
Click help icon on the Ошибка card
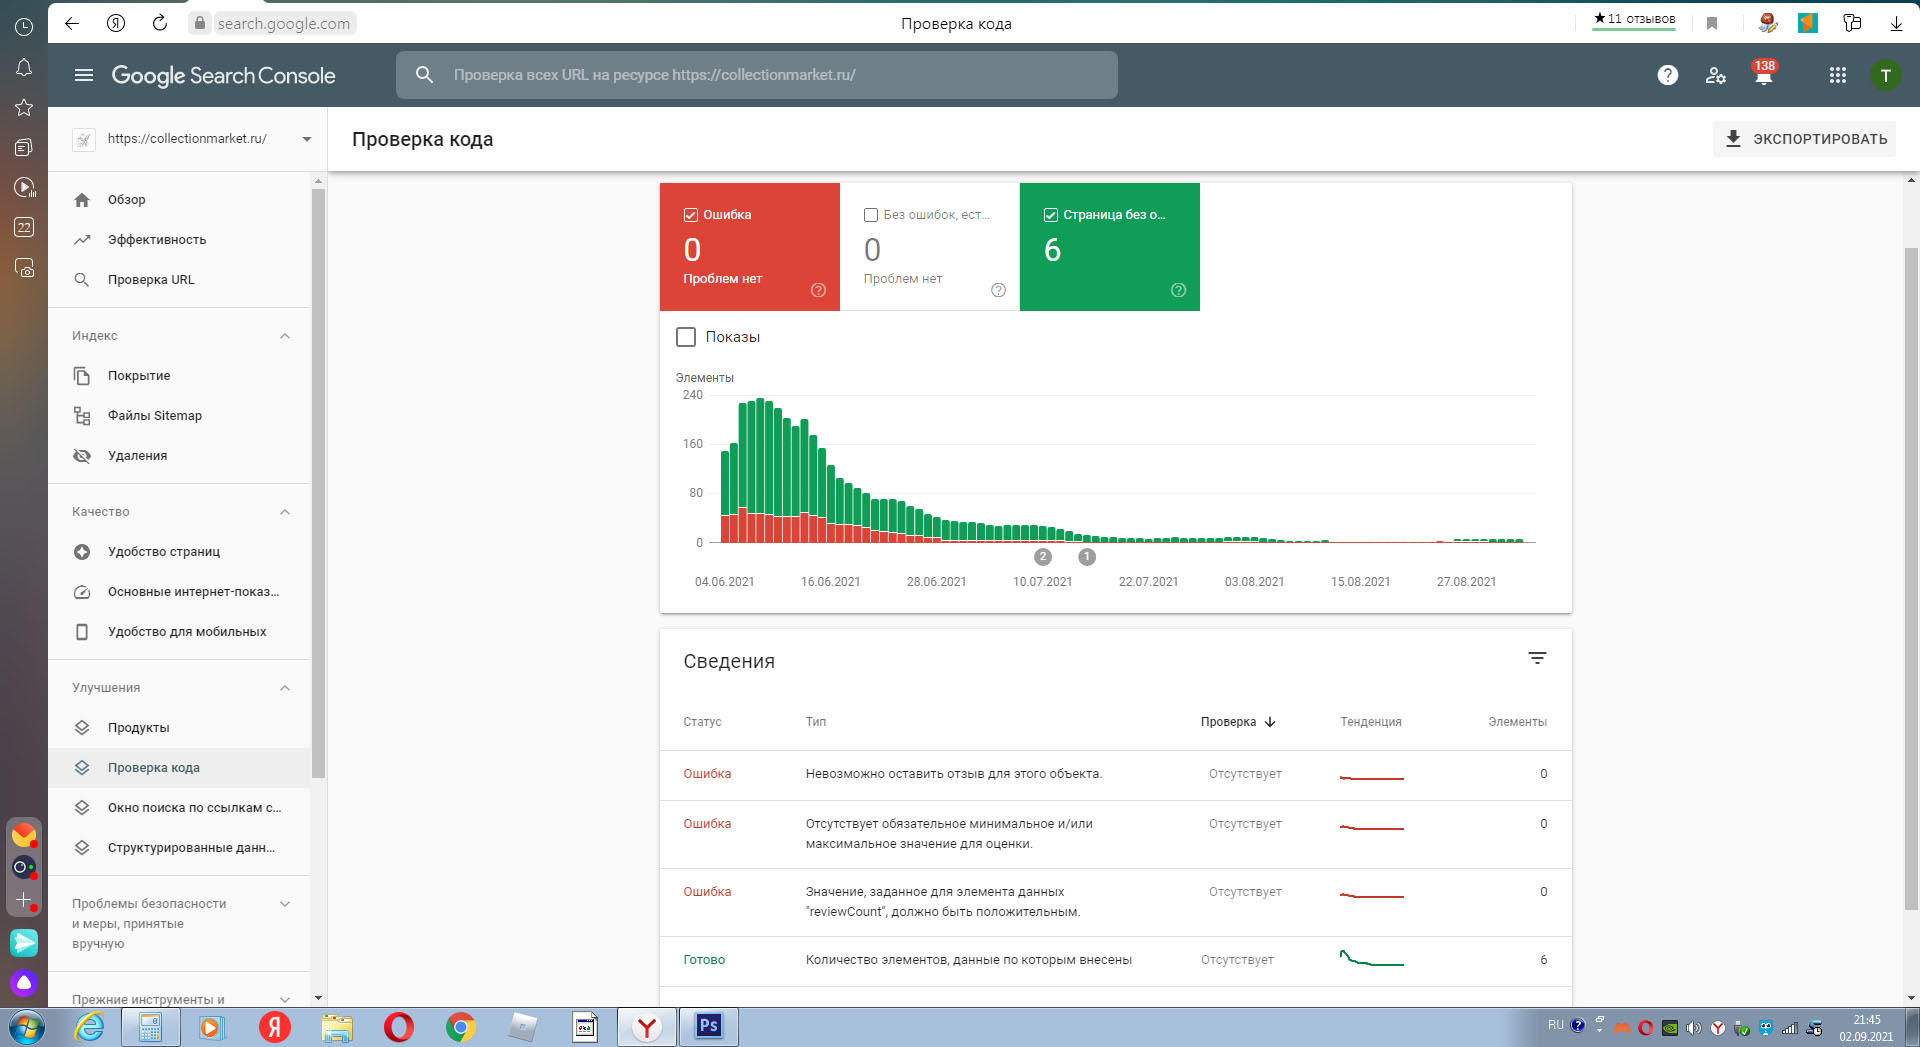coord(818,290)
